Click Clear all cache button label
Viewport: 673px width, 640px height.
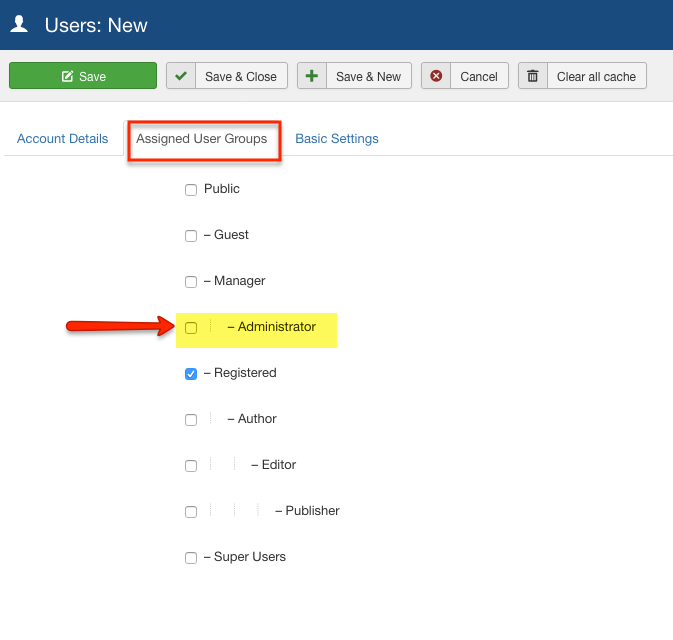click(596, 76)
